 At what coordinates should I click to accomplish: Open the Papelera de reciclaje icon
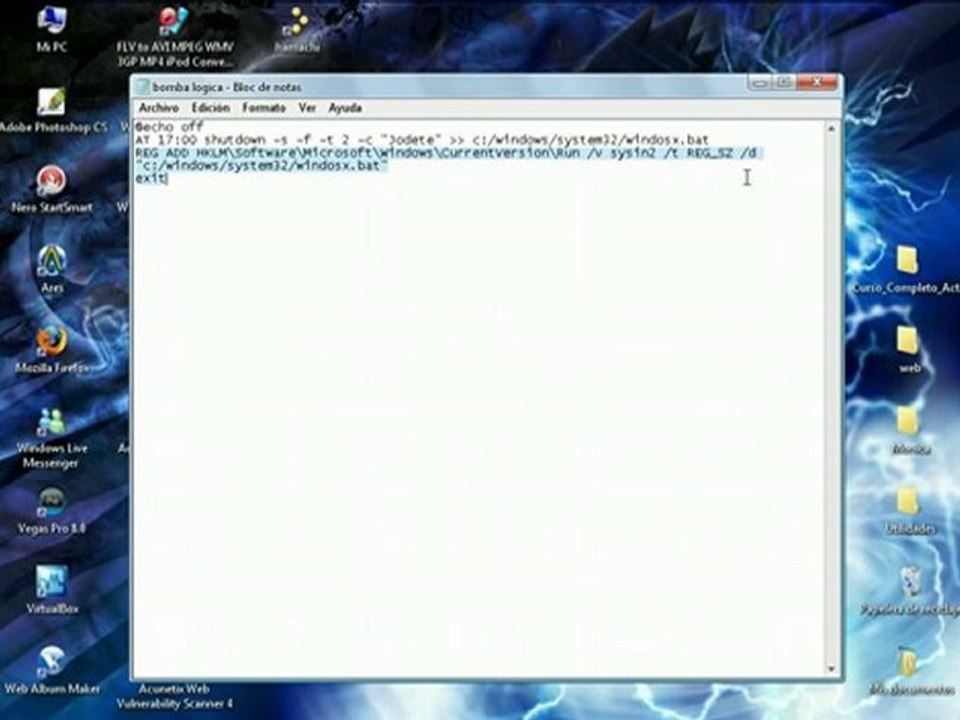[910, 590]
